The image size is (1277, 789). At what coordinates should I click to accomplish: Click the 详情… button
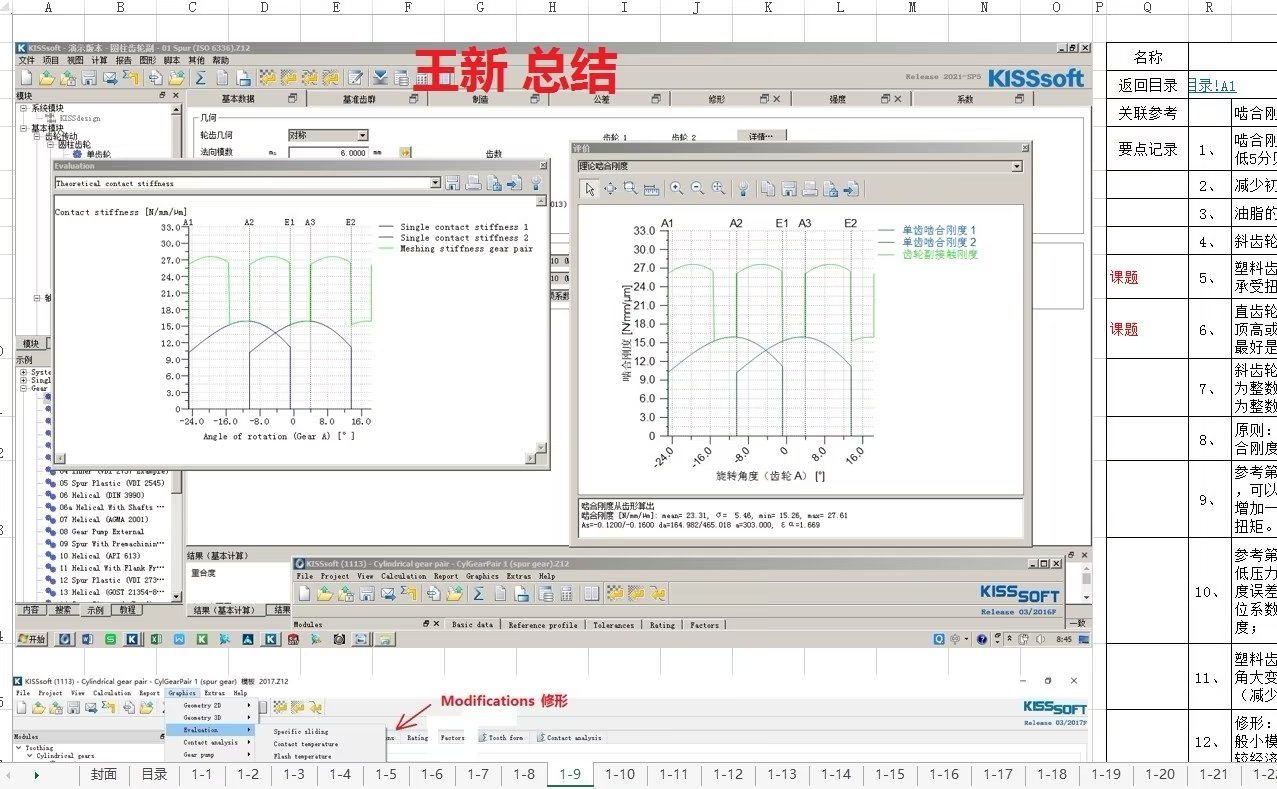761,136
